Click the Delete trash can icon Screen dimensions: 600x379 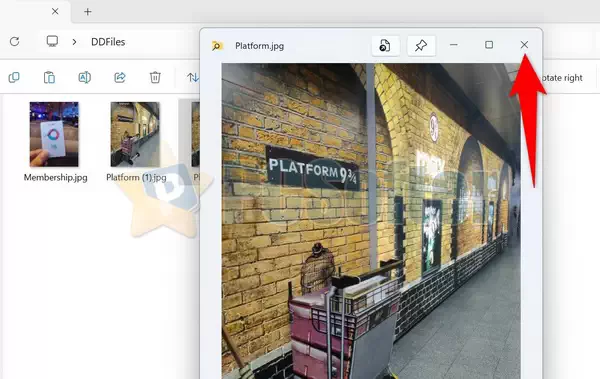pyautogui.click(x=155, y=77)
